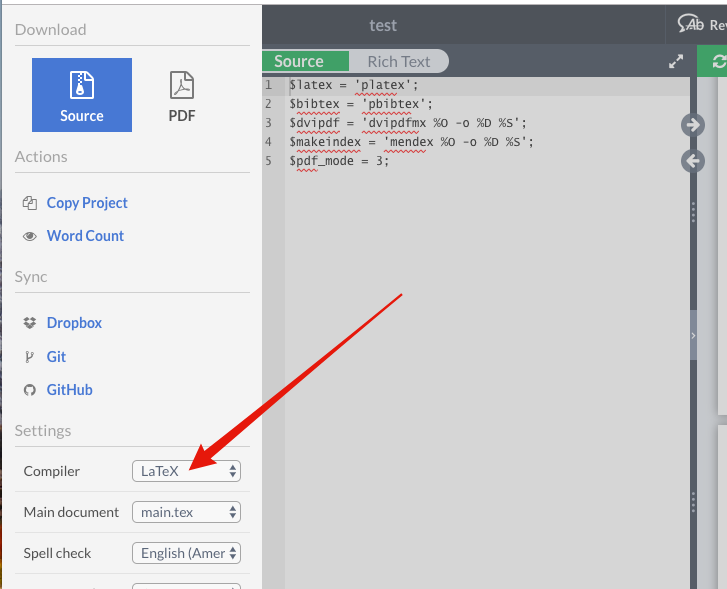Click line number 5 in the gutter
The height and width of the screenshot is (589, 727).
268,161
